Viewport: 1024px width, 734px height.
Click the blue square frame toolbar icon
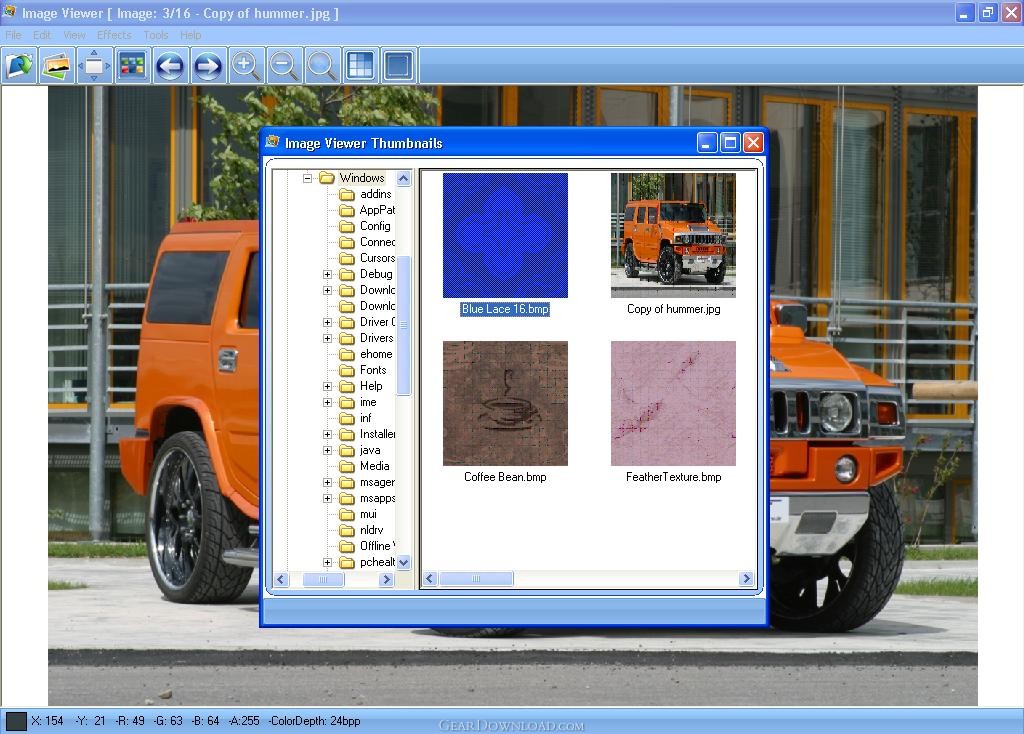(x=398, y=66)
